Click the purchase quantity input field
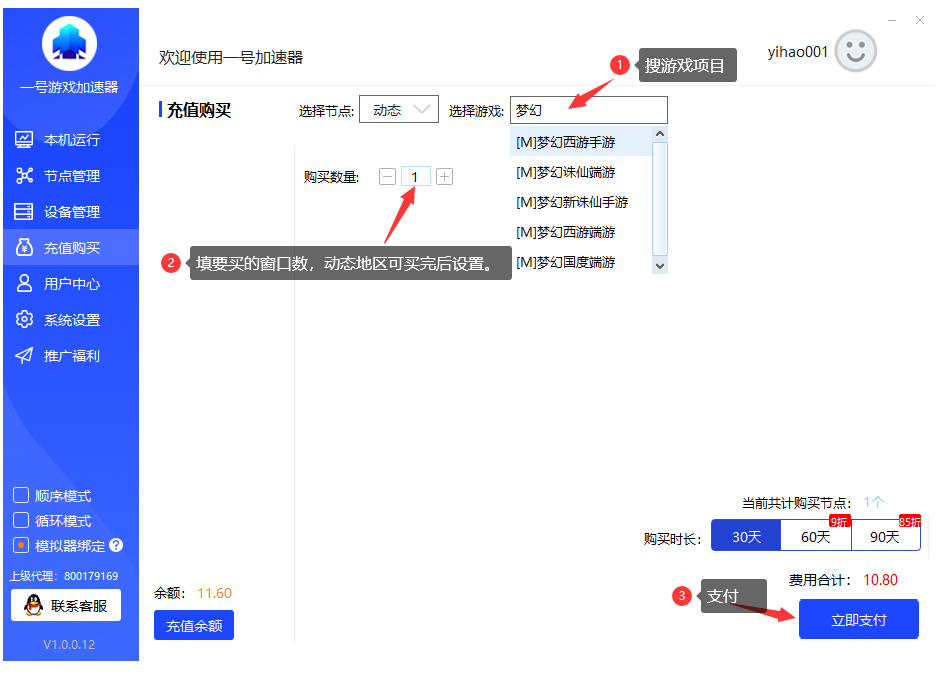Screen dimensions: 938x680 [416, 177]
